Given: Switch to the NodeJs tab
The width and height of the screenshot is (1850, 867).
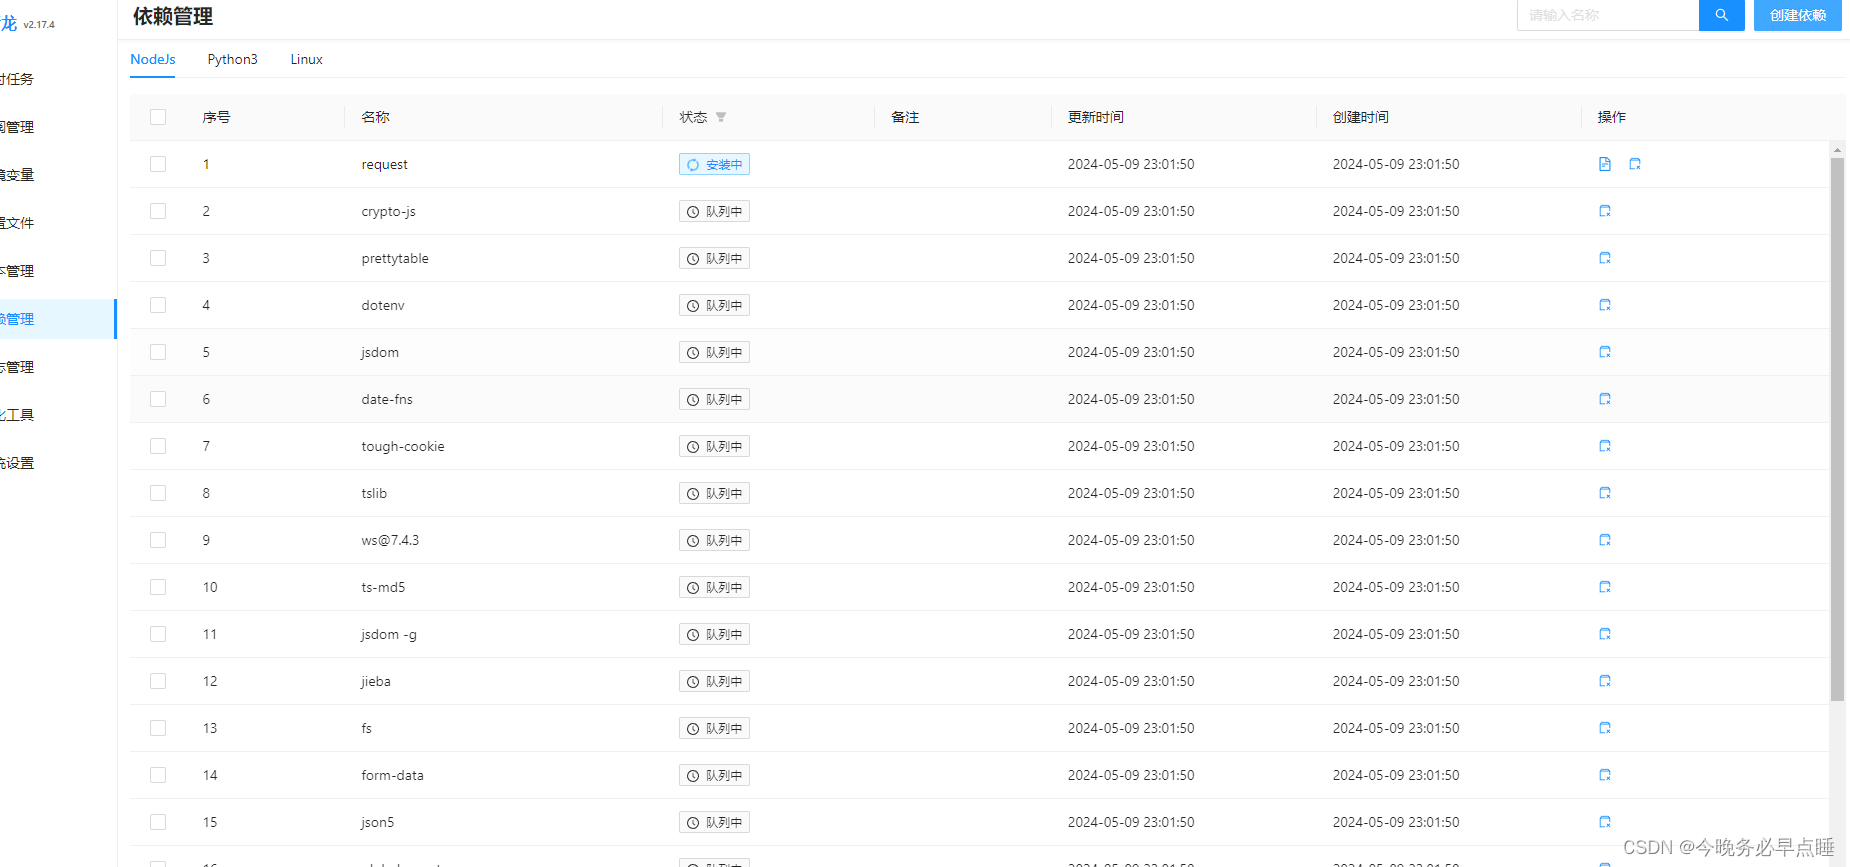Looking at the screenshot, I should pyautogui.click(x=153, y=59).
